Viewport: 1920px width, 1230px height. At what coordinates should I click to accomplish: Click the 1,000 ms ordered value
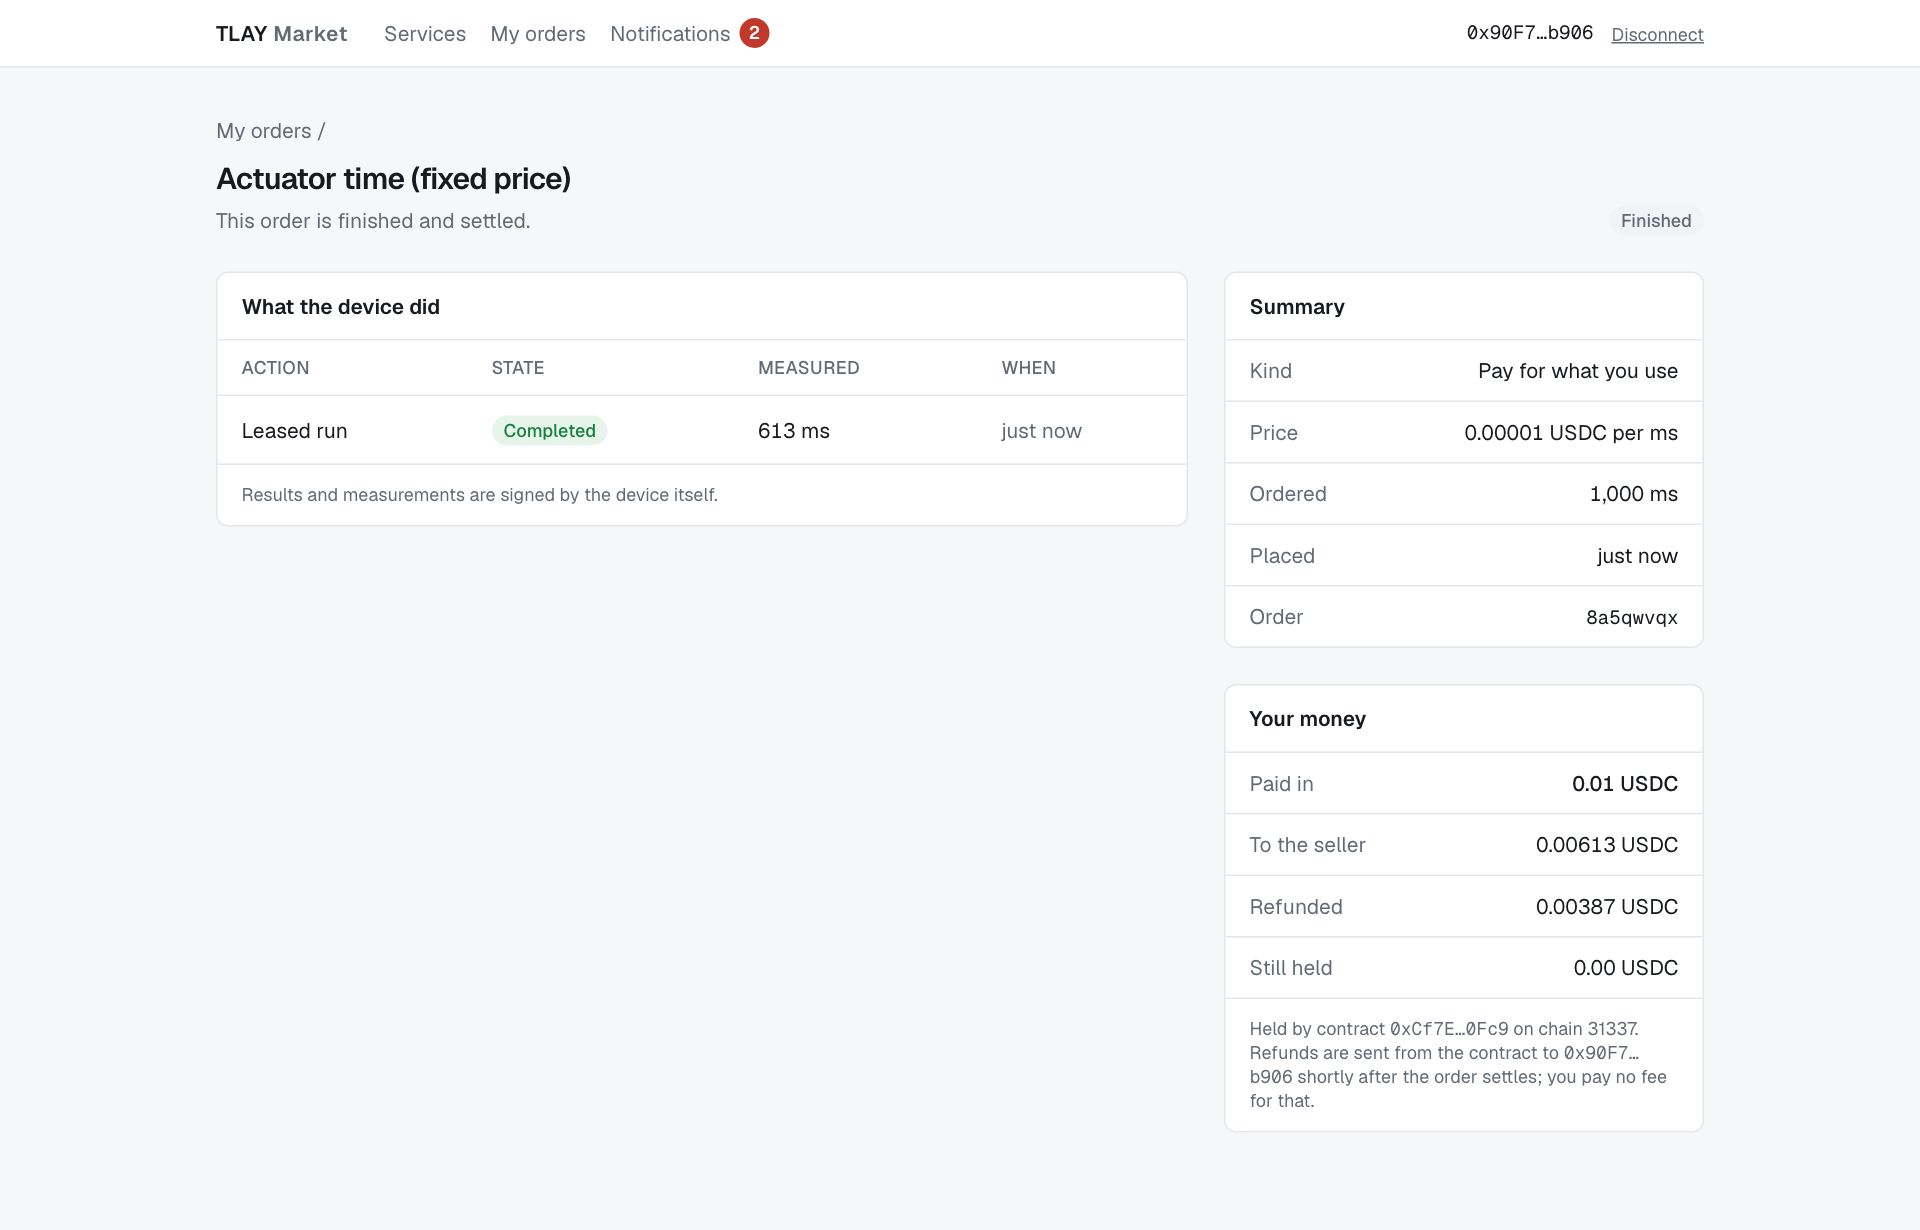point(1634,494)
